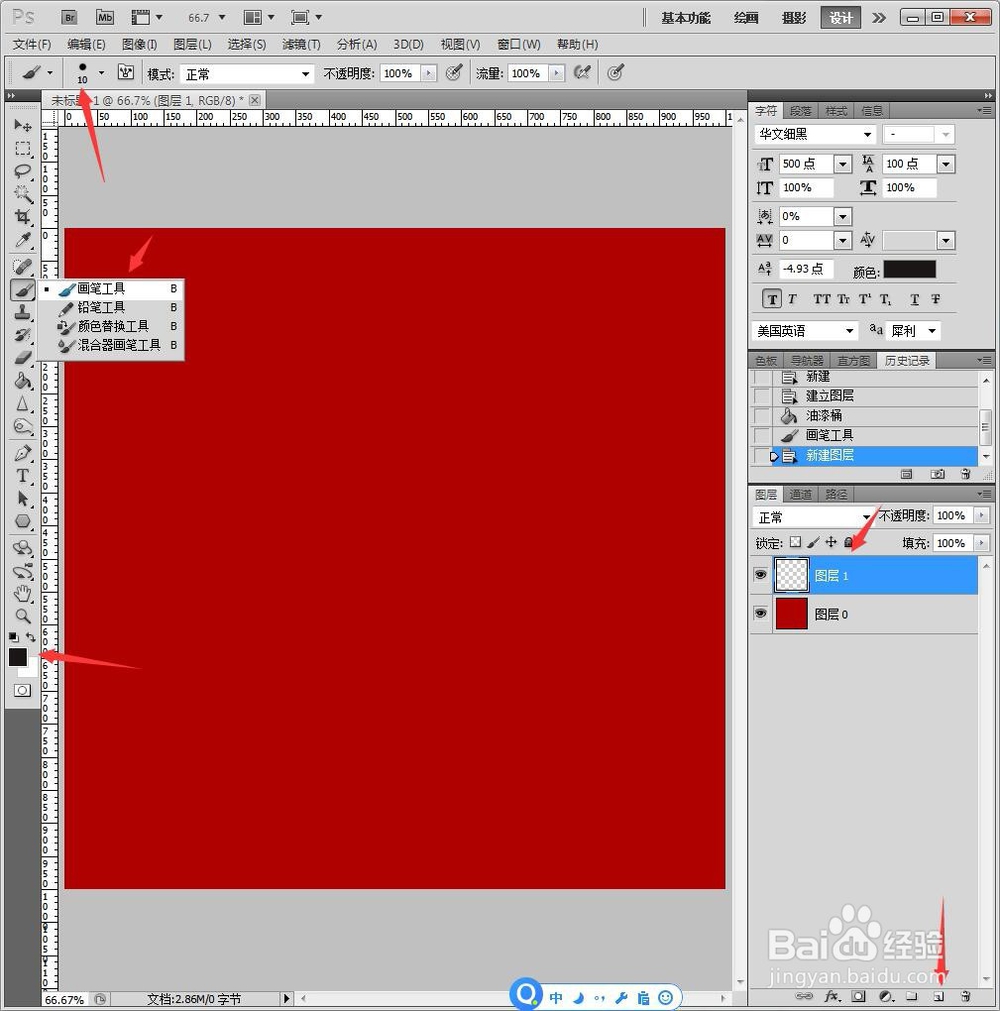Hide 图层 1 with its eye icon
This screenshot has height=1011, width=1000.
[x=761, y=574]
